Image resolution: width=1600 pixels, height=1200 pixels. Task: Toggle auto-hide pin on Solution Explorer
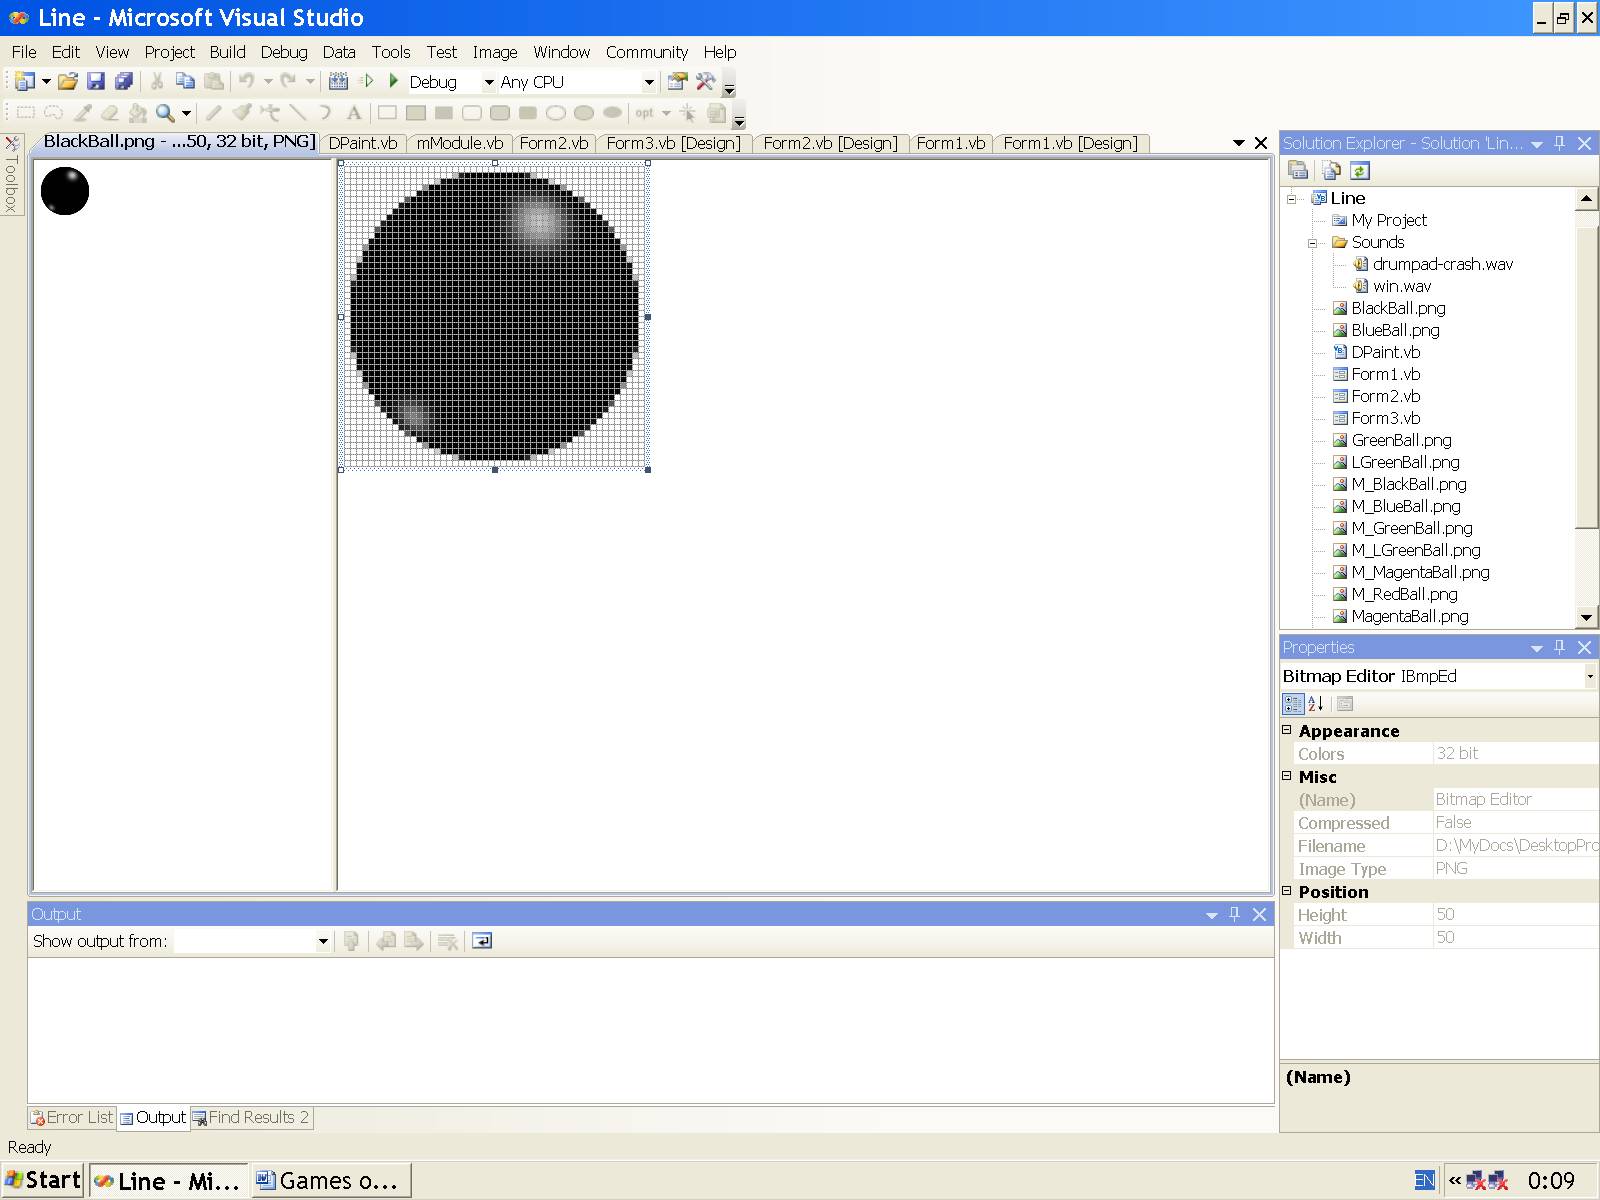pos(1560,144)
